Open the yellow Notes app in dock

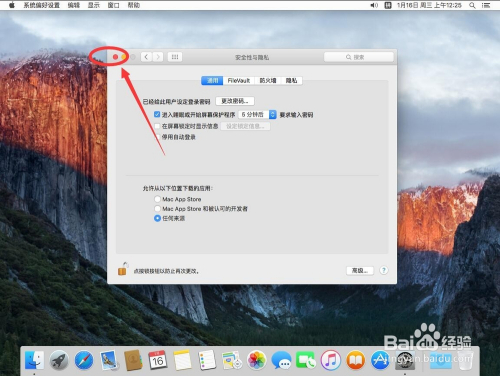[182, 361]
